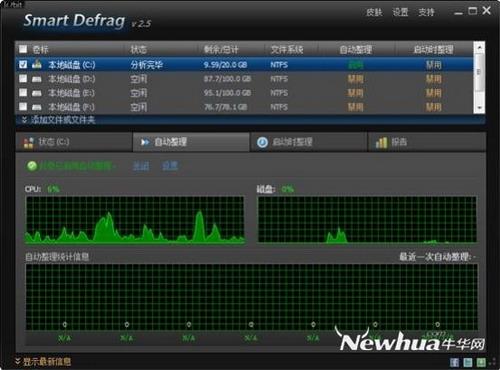Click the 95.1/100.0 GB size value

[227, 93]
